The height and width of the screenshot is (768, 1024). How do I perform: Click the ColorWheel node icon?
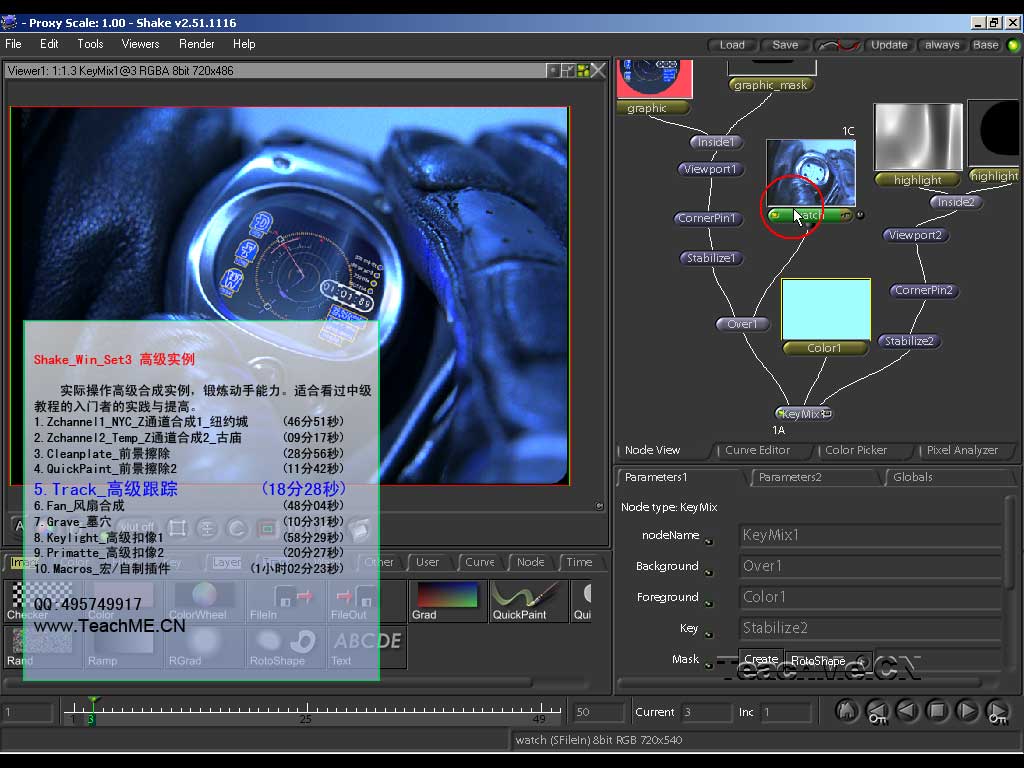pyautogui.click(x=204, y=601)
